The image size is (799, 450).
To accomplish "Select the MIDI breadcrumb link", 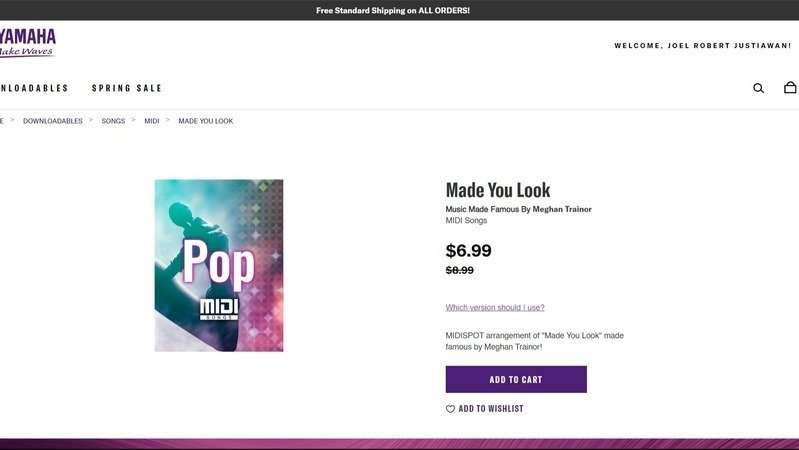I will [152, 121].
